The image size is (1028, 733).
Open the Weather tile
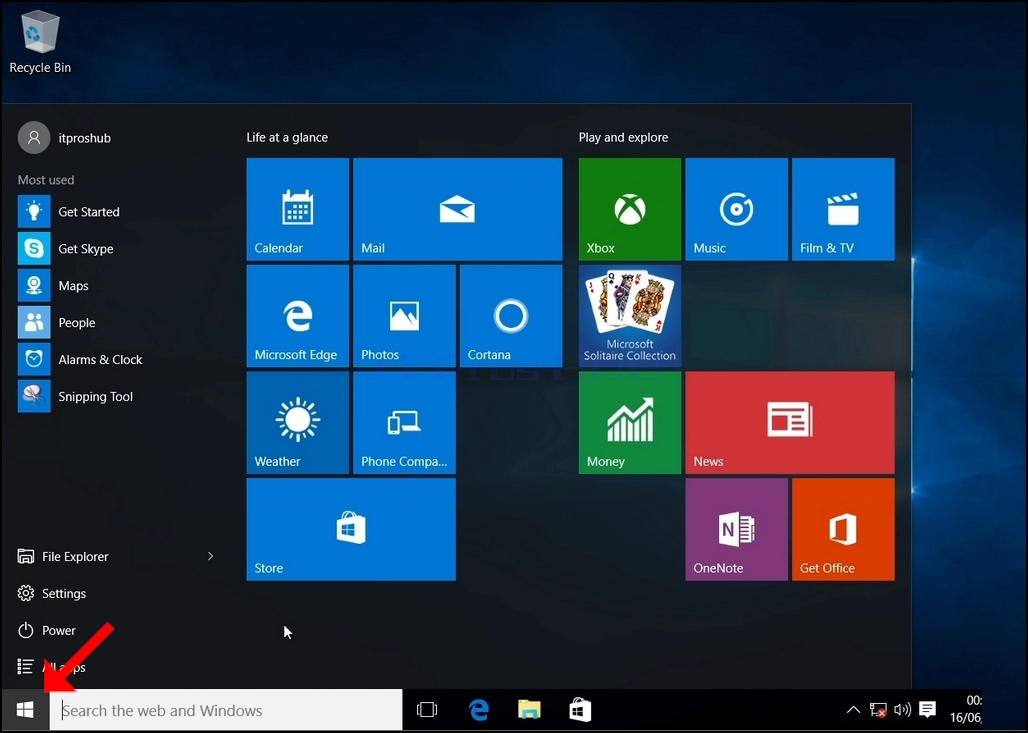[x=298, y=423]
